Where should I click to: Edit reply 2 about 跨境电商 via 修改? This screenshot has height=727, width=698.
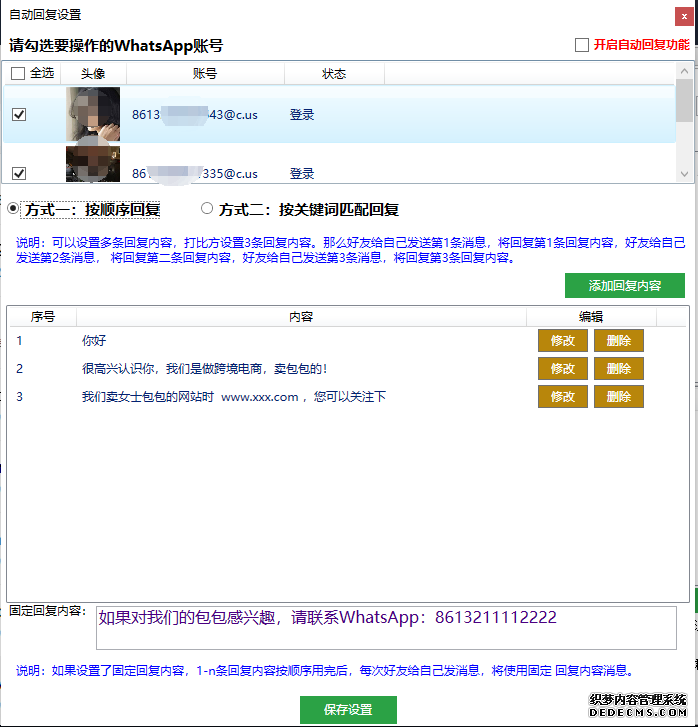(x=563, y=369)
